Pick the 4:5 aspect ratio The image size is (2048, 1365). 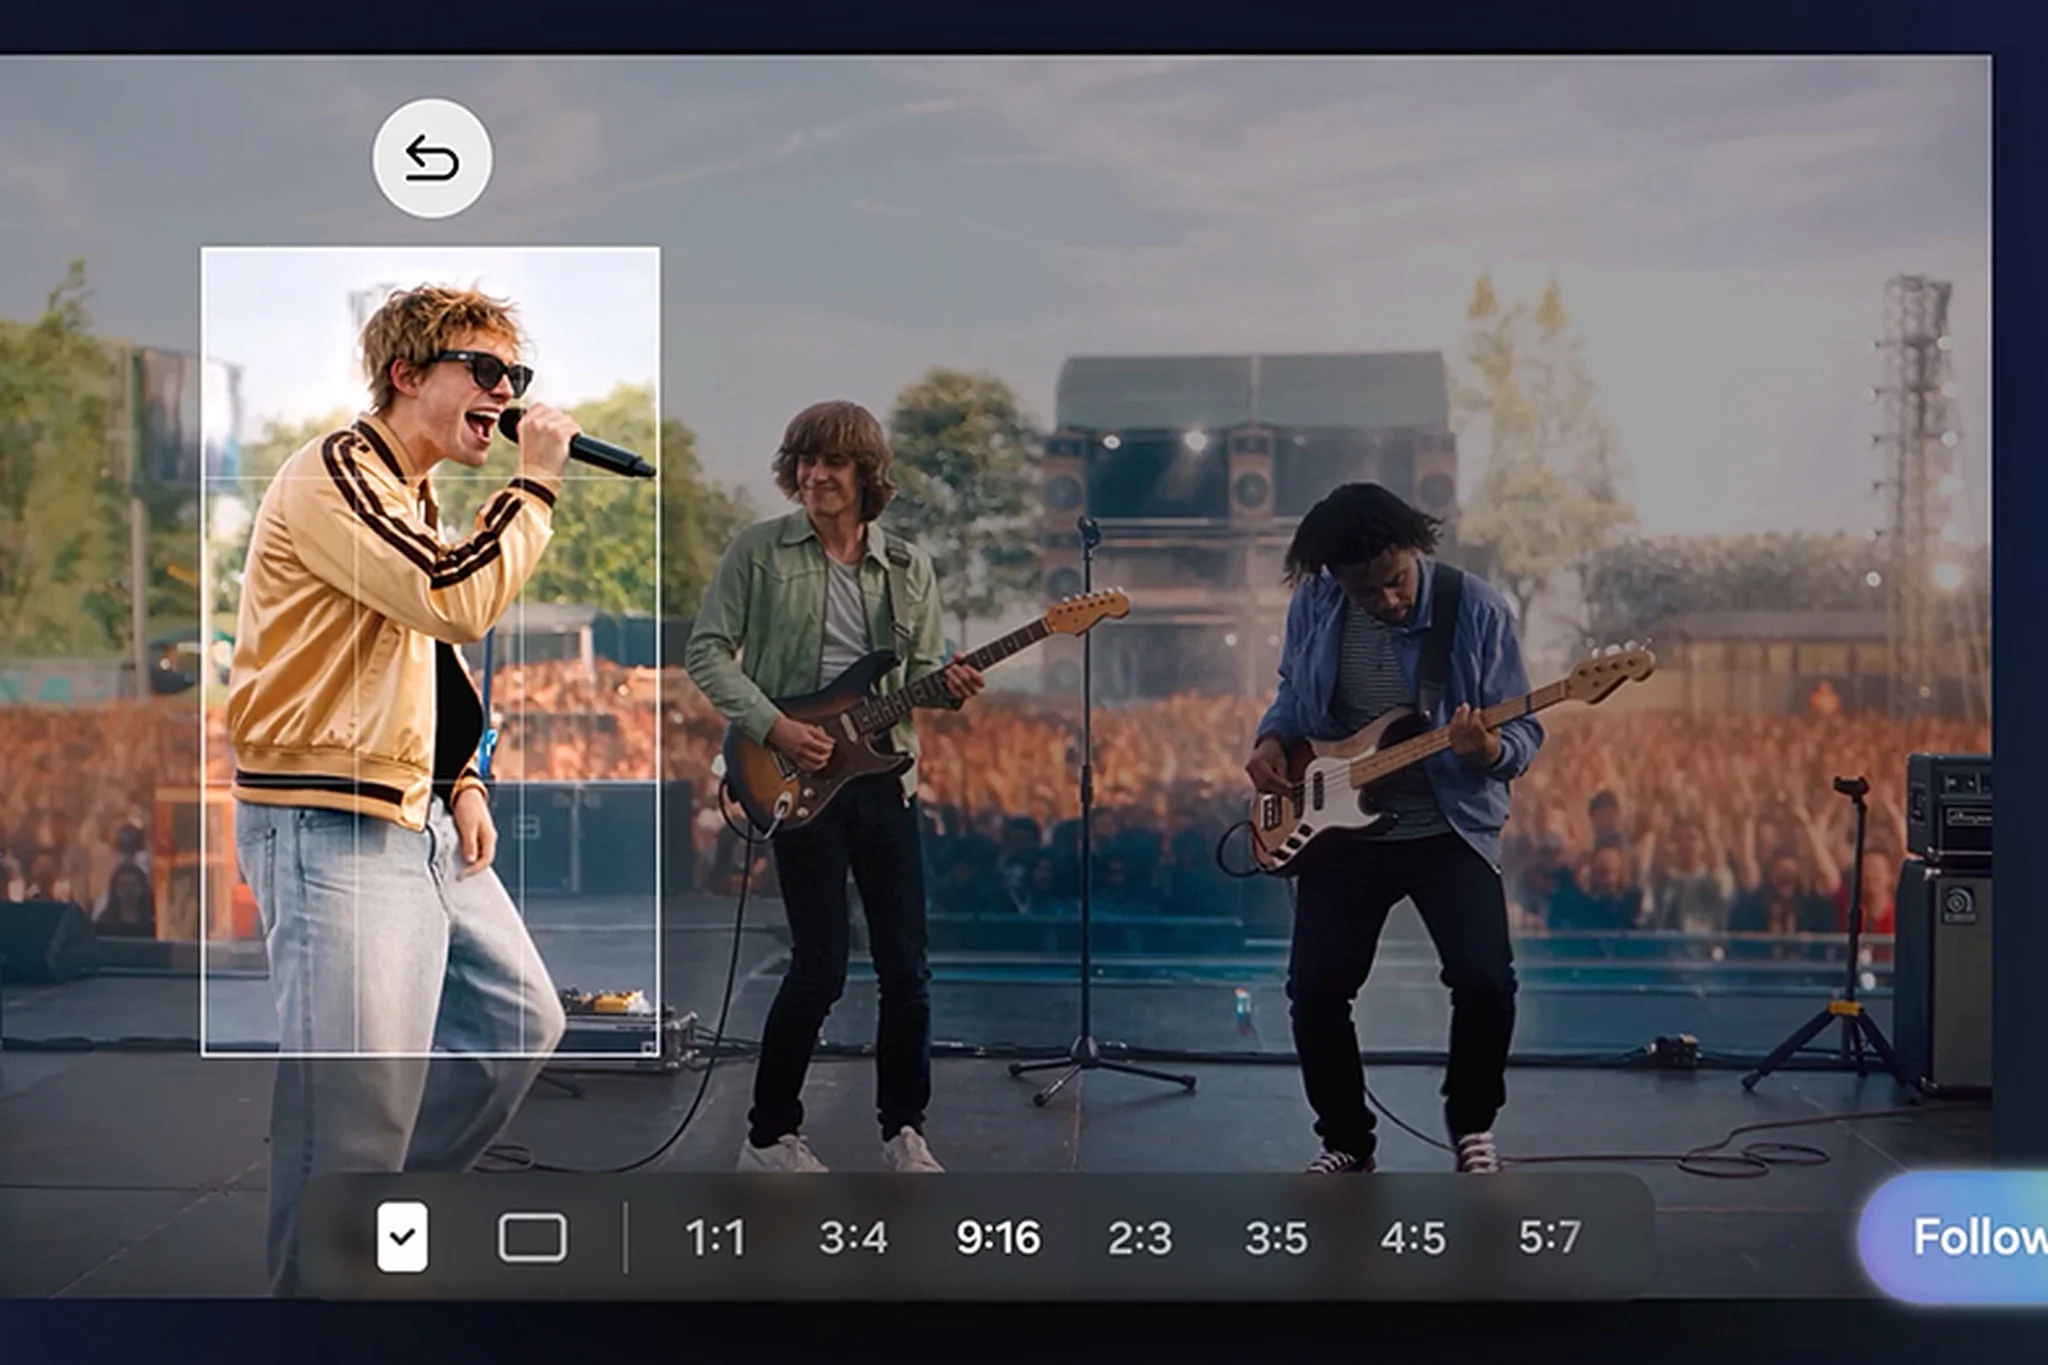pyautogui.click(x=1413, y=1238)
